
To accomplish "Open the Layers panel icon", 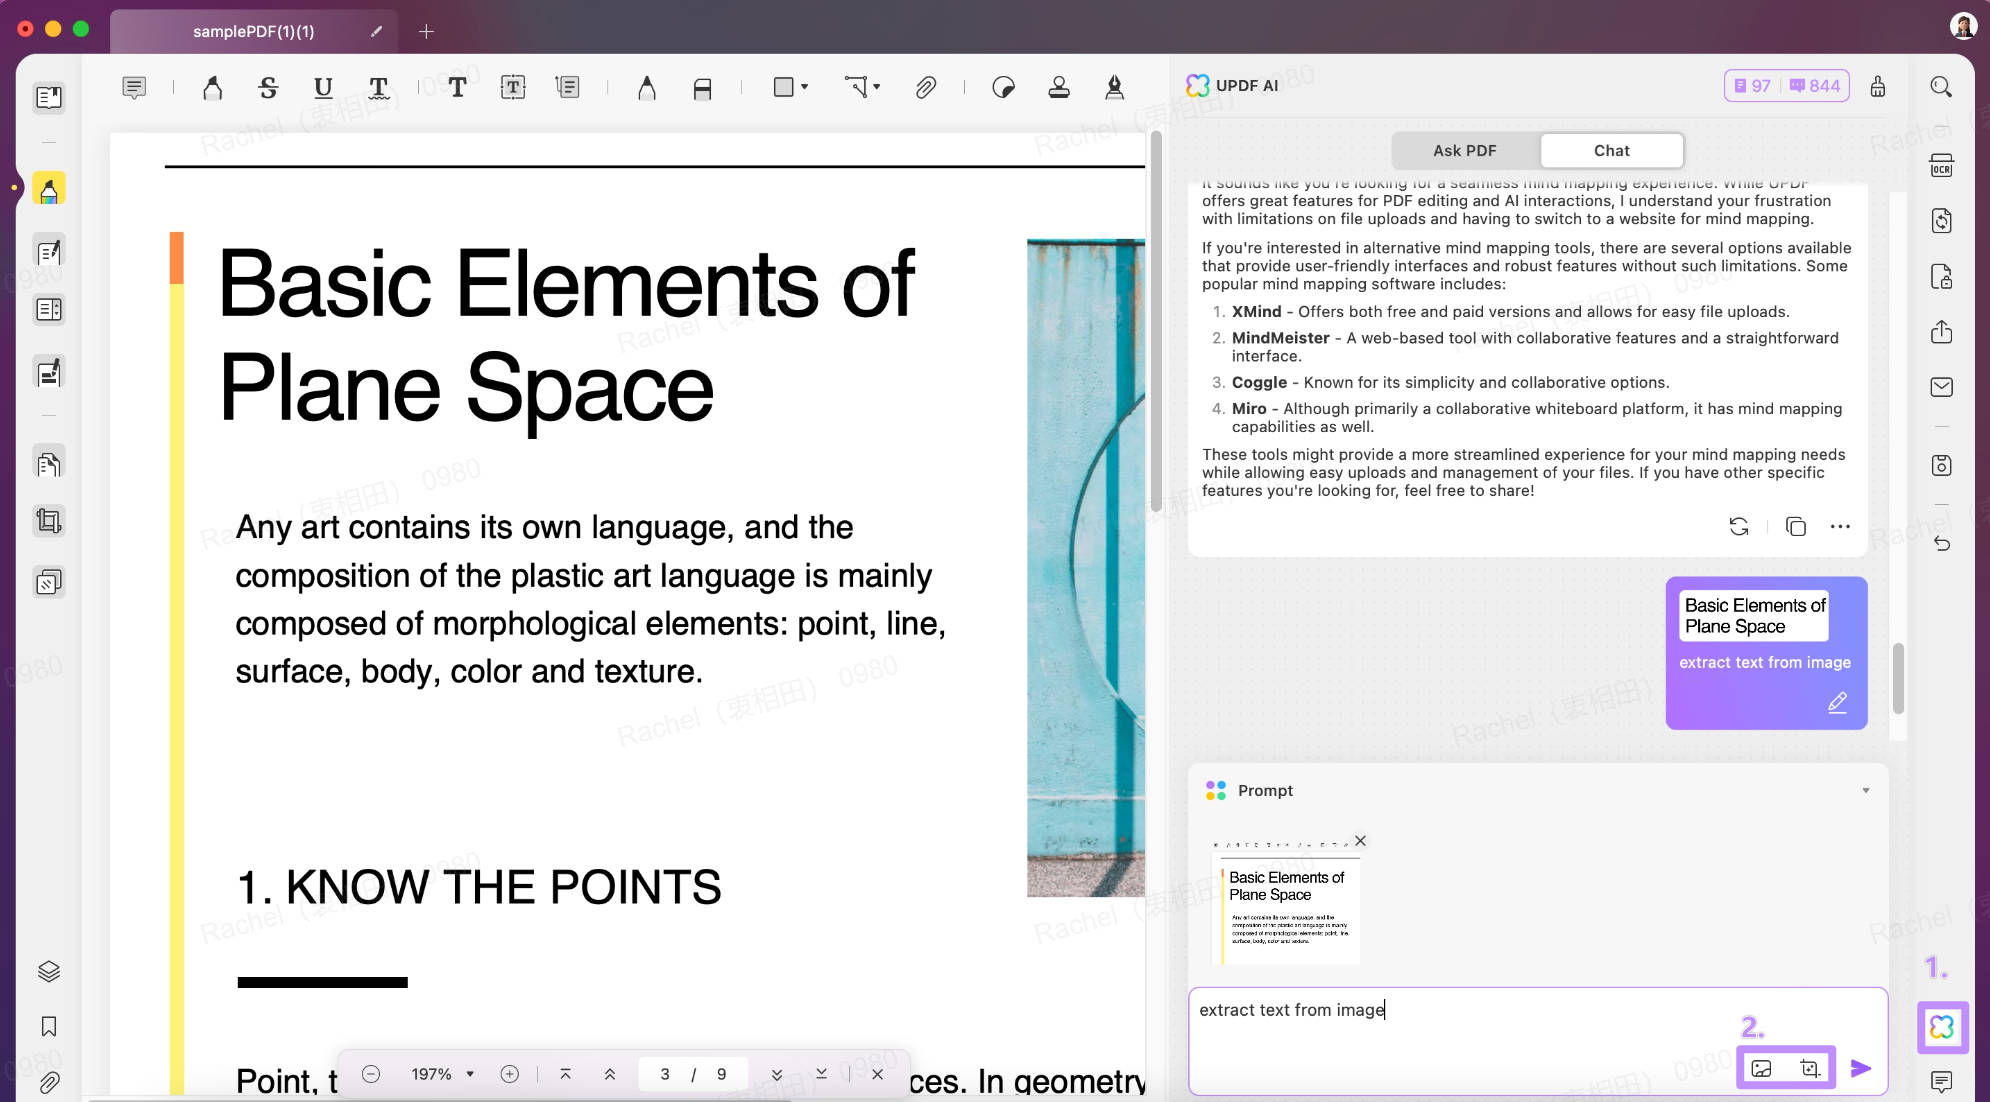I will (x=49, y=971).
